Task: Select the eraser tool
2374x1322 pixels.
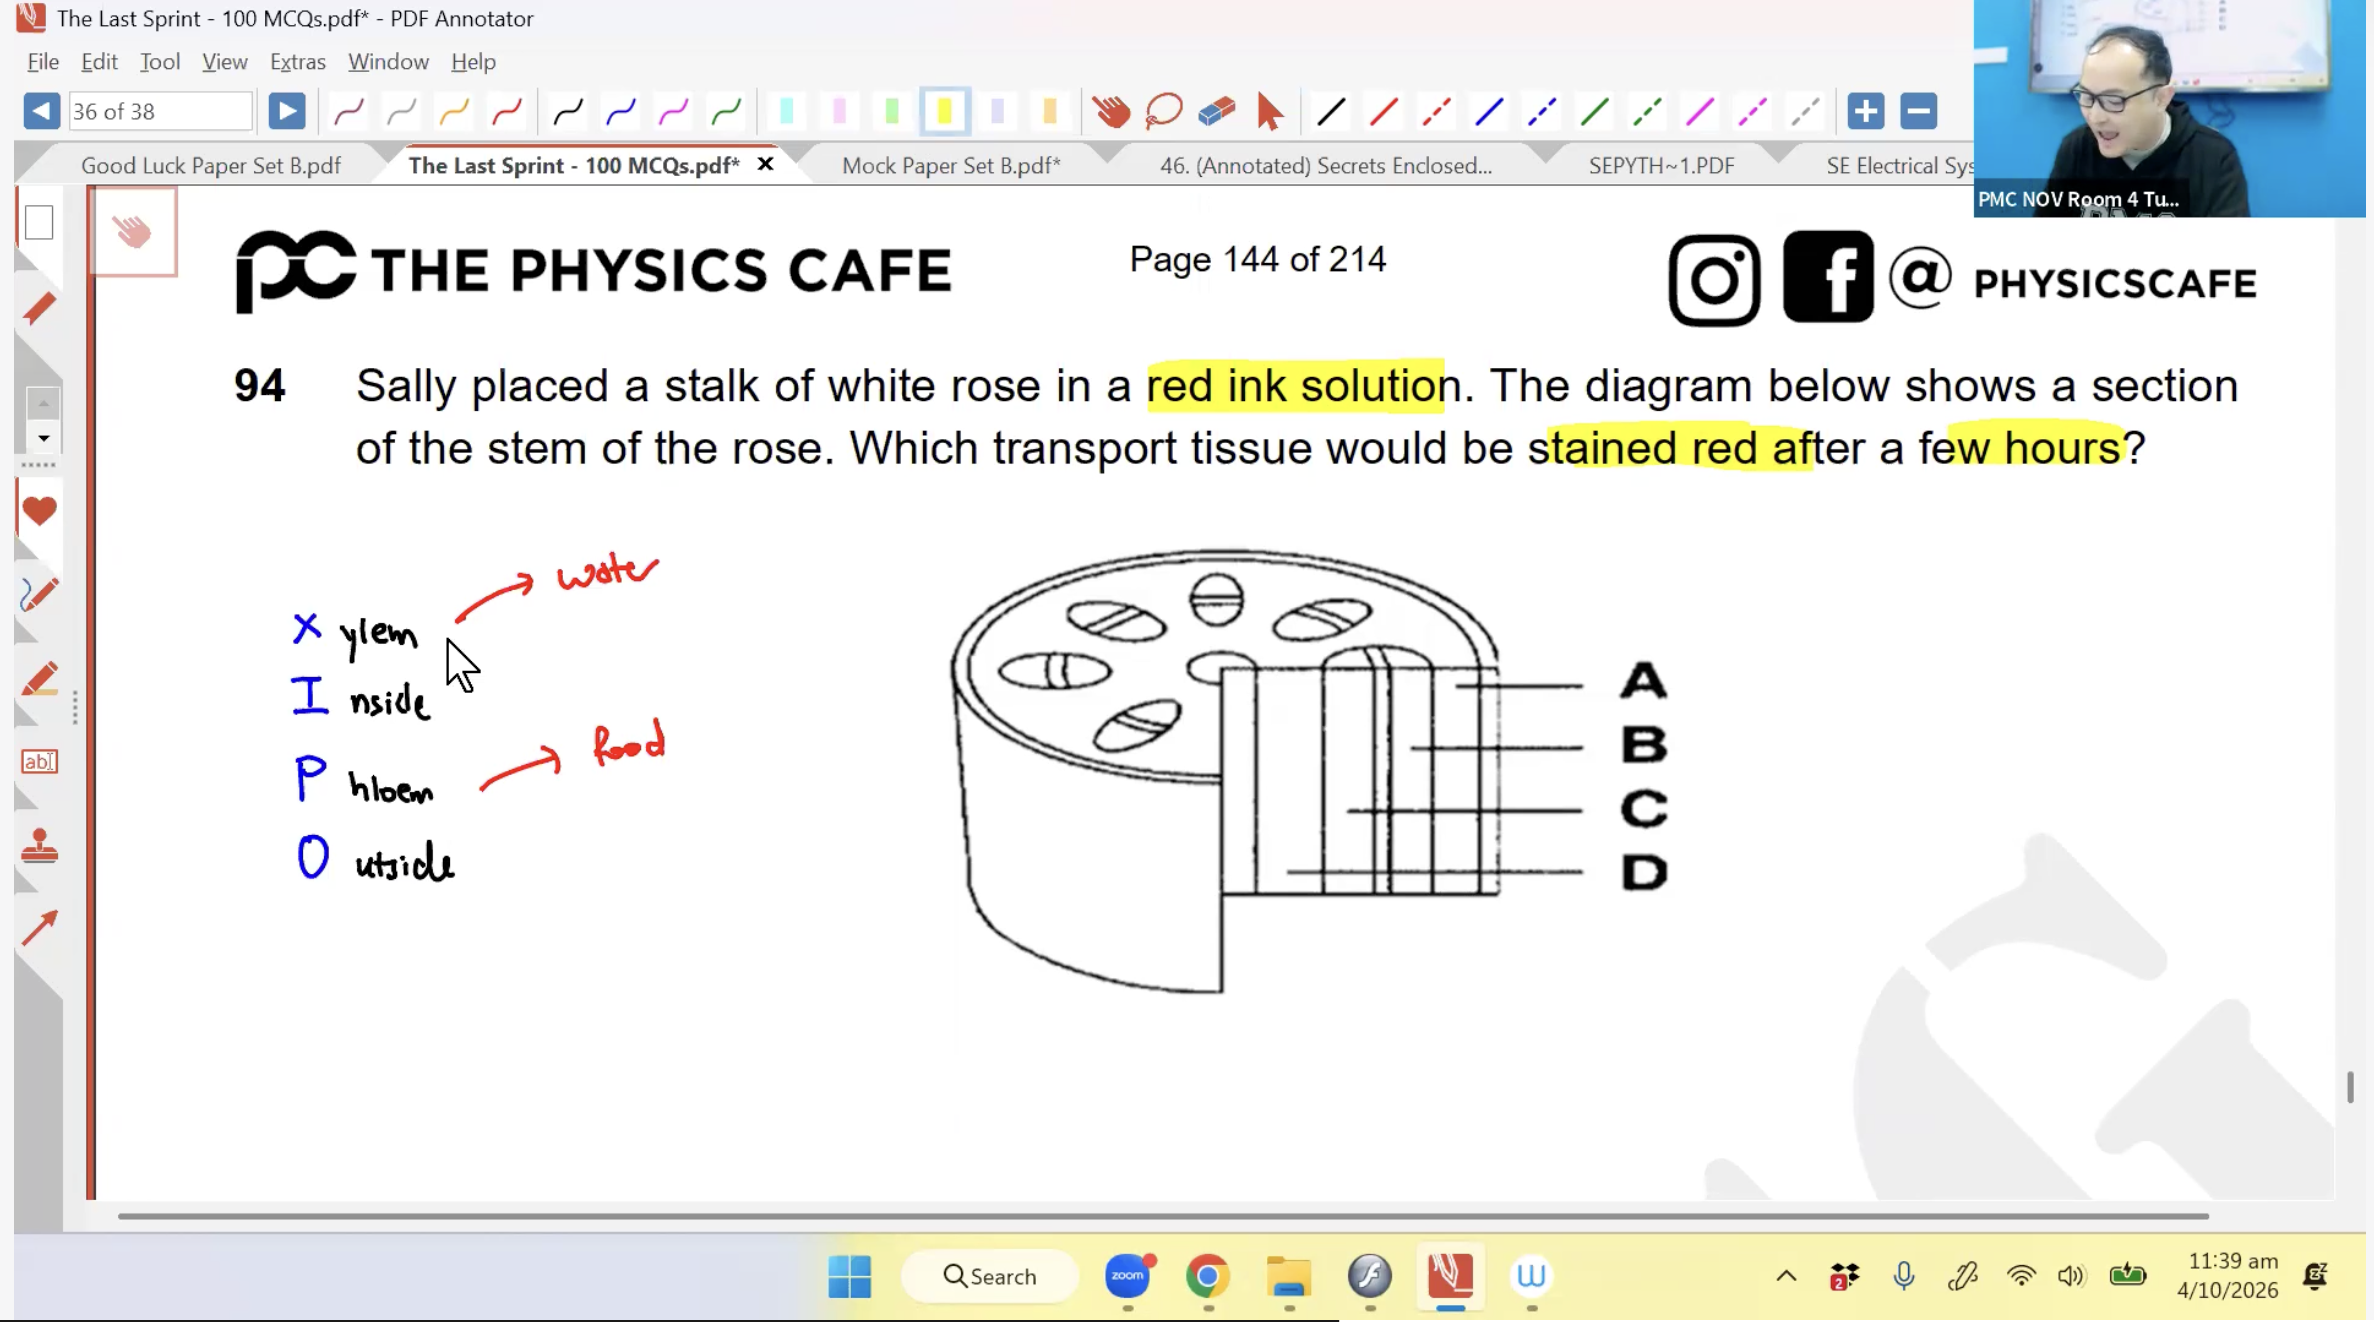Action: (1217, 111)
